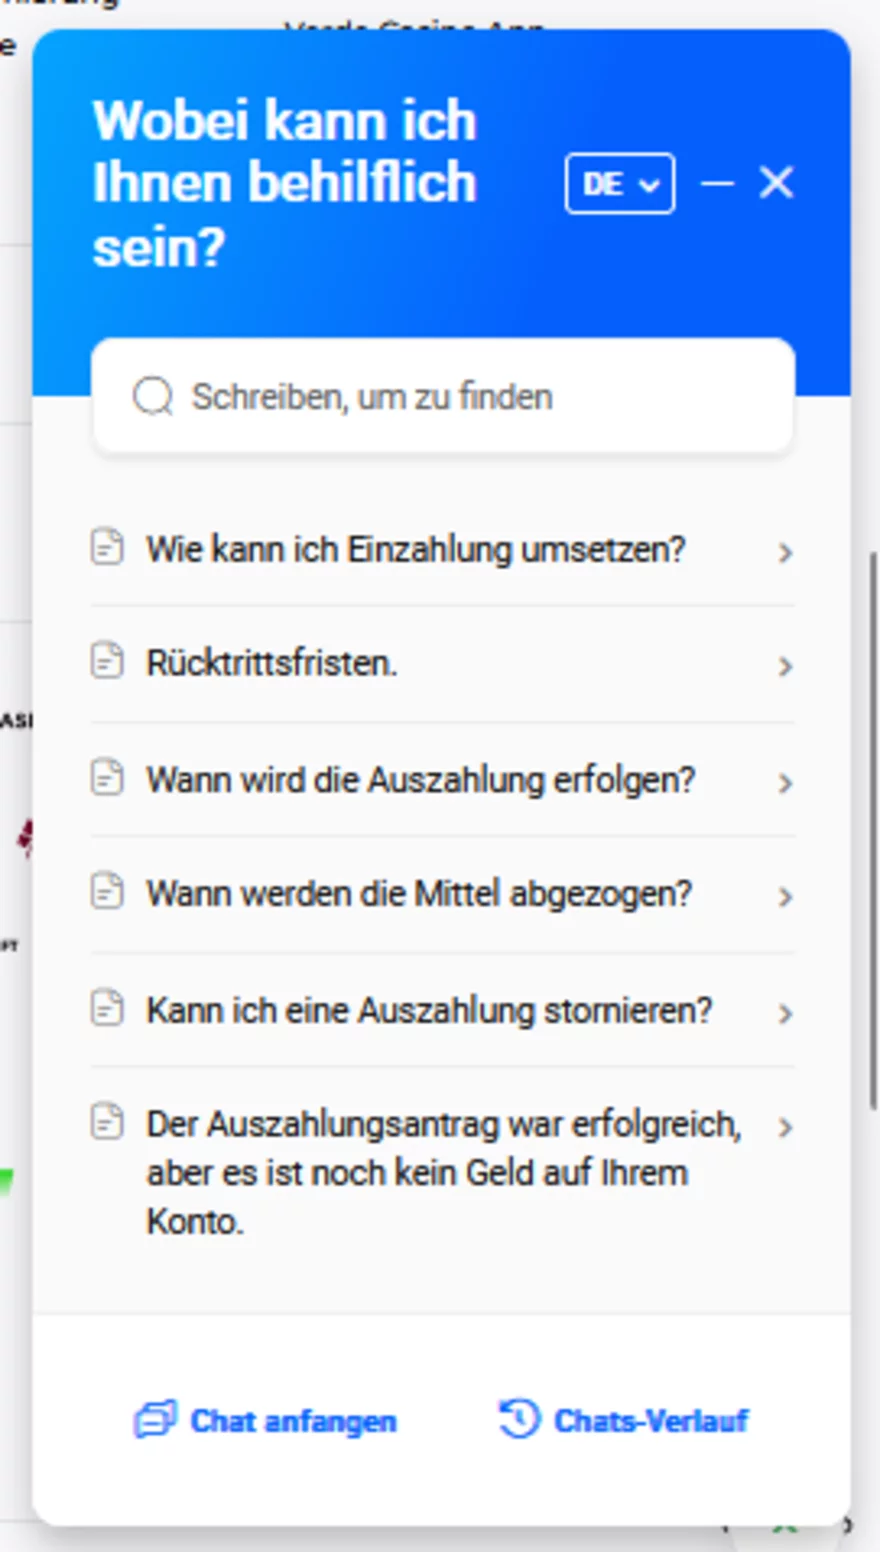880x1552 pixels.
Task: Open 'Der Auszahlungsantrag war erfolgreich' article text
Action: point(444,1172)
